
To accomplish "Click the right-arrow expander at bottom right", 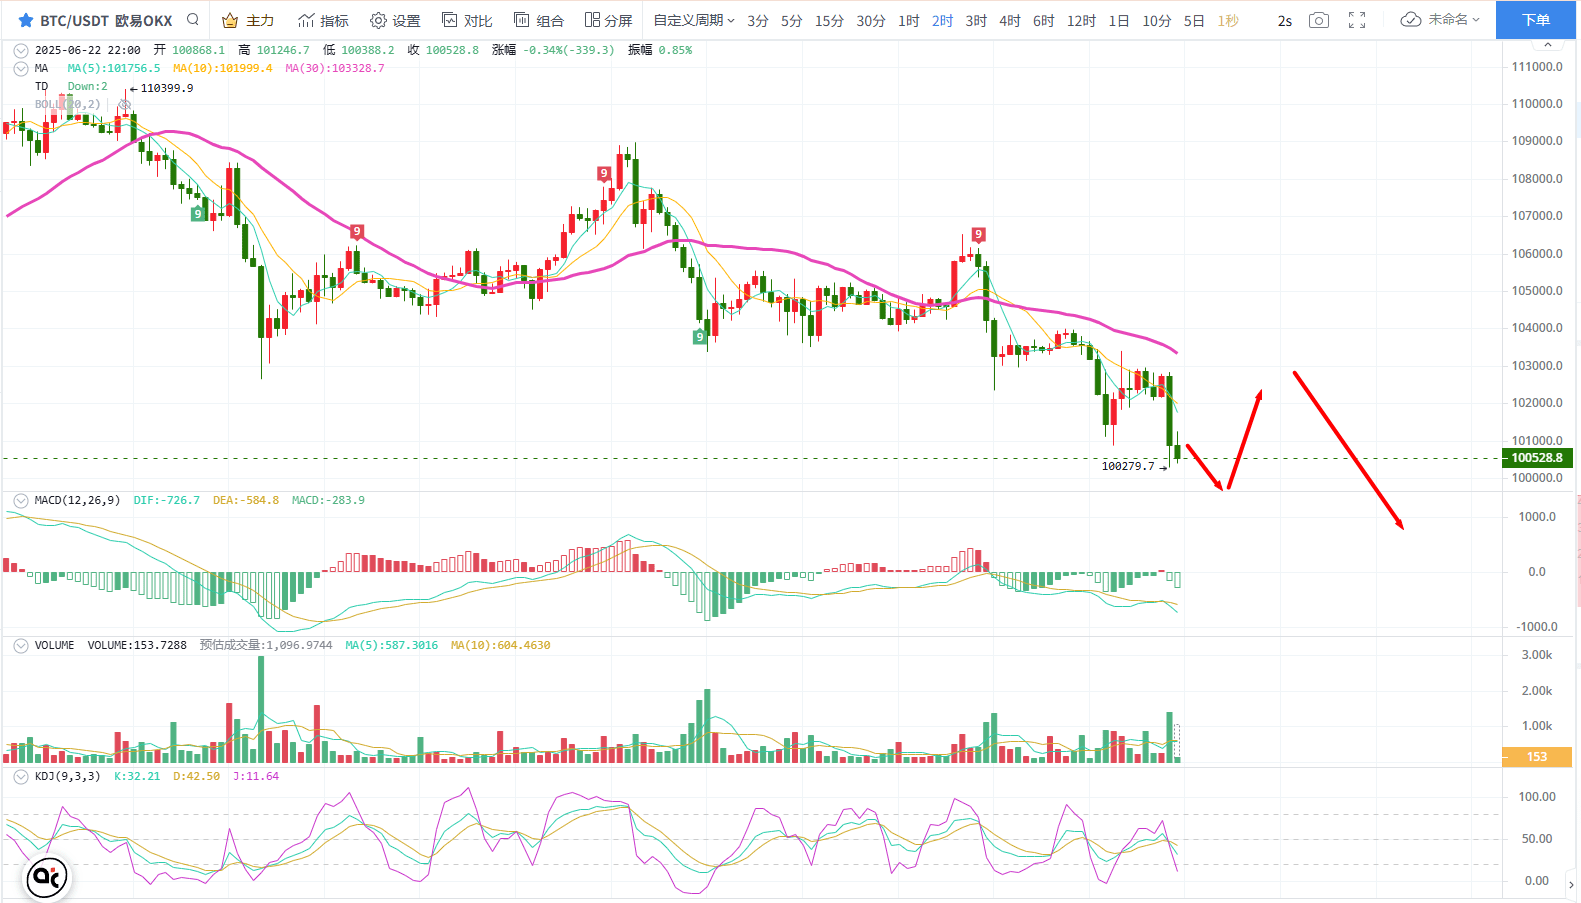I will pos(1571,884).
